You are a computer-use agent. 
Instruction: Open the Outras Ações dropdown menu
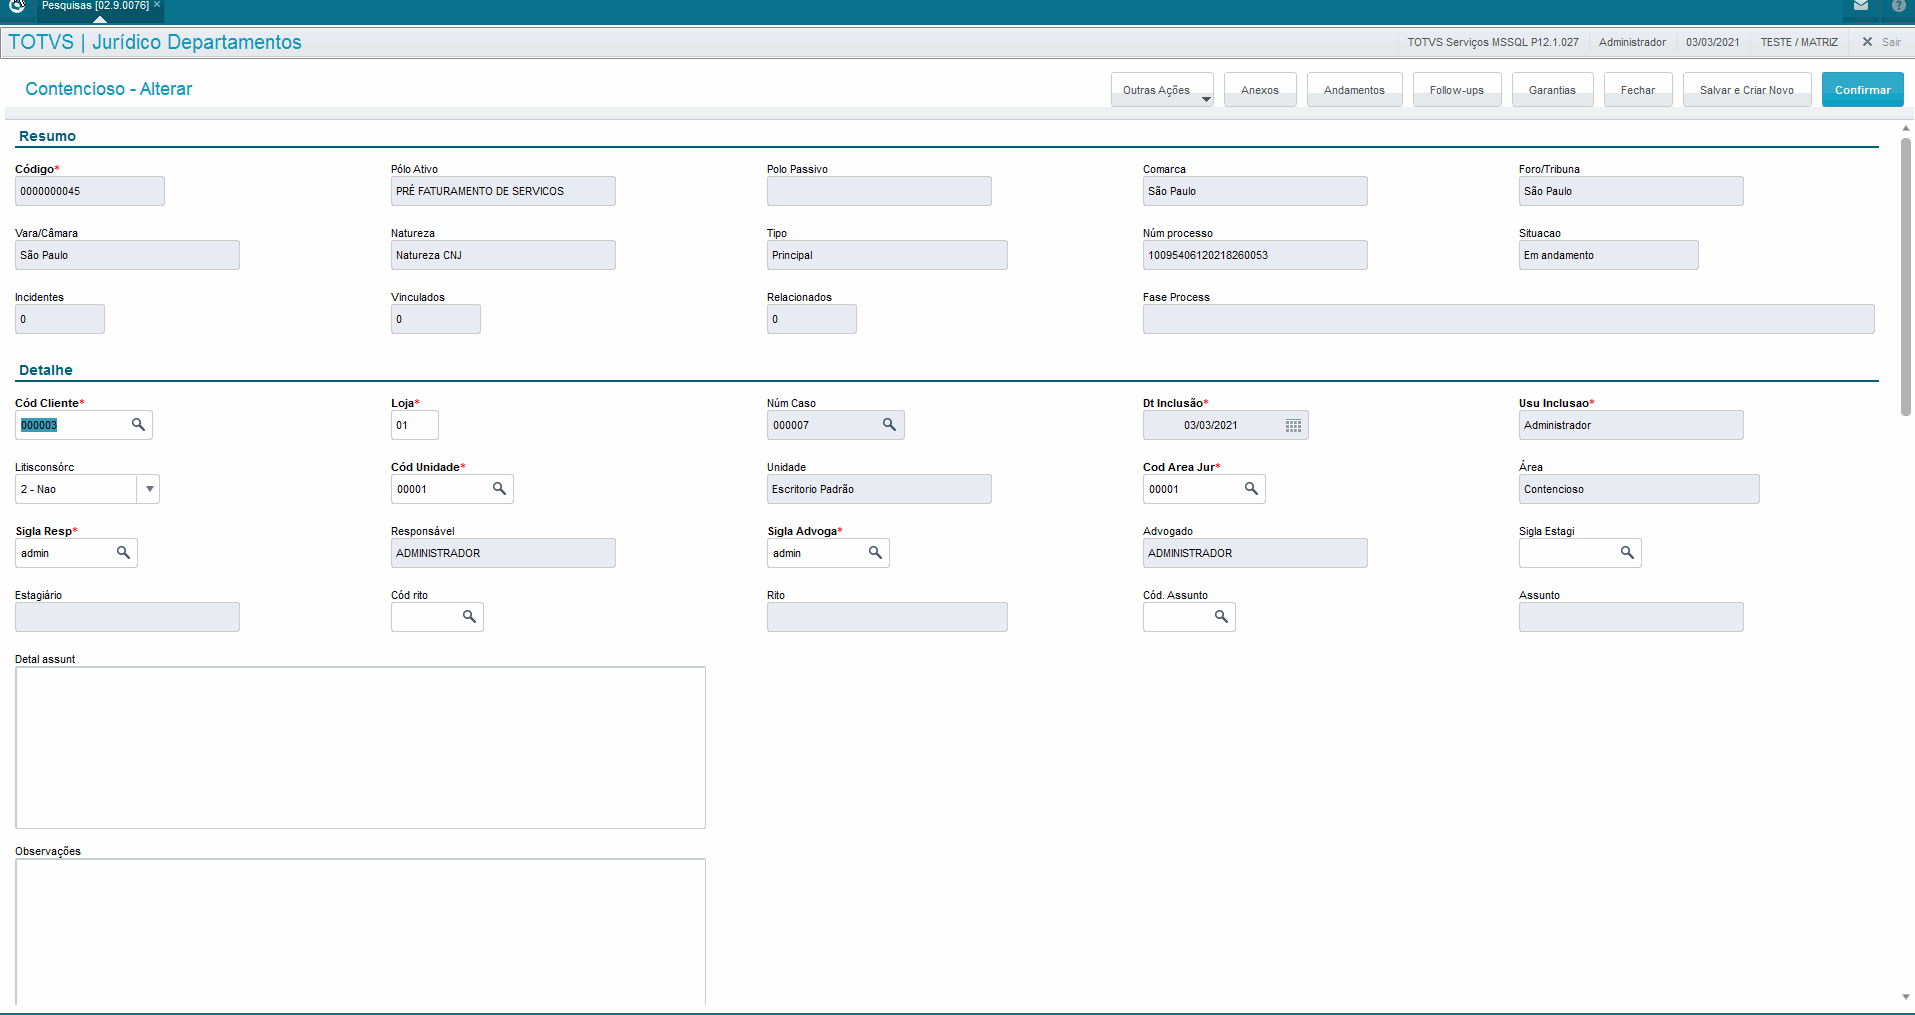[x=1162, y=90]
